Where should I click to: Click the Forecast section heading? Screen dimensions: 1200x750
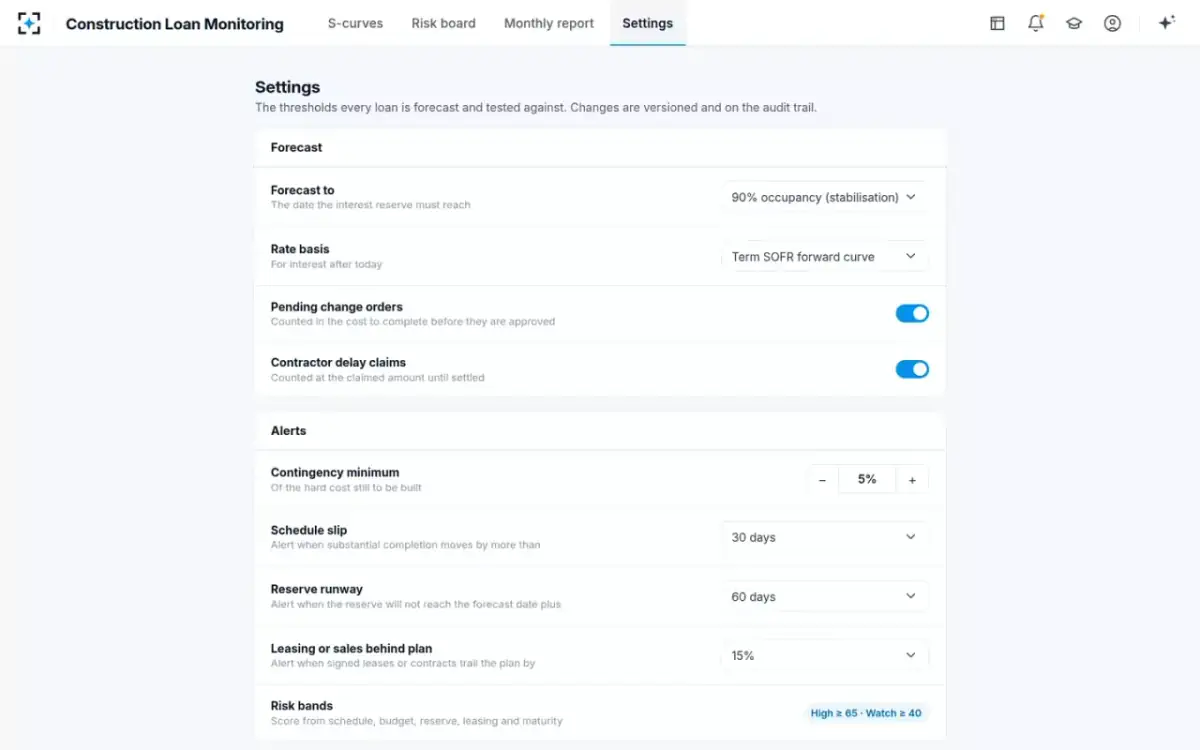(x=296, y=147)
